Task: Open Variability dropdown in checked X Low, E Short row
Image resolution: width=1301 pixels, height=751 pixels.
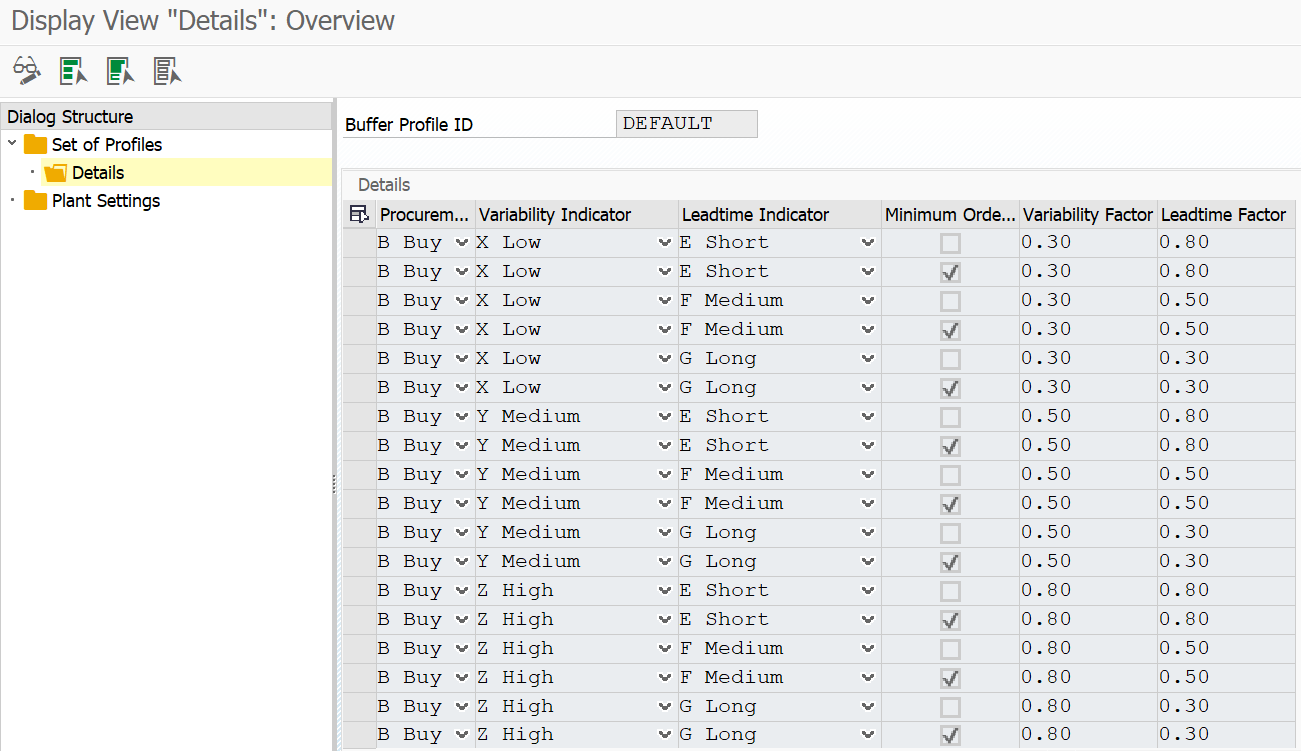Action: 665,272
